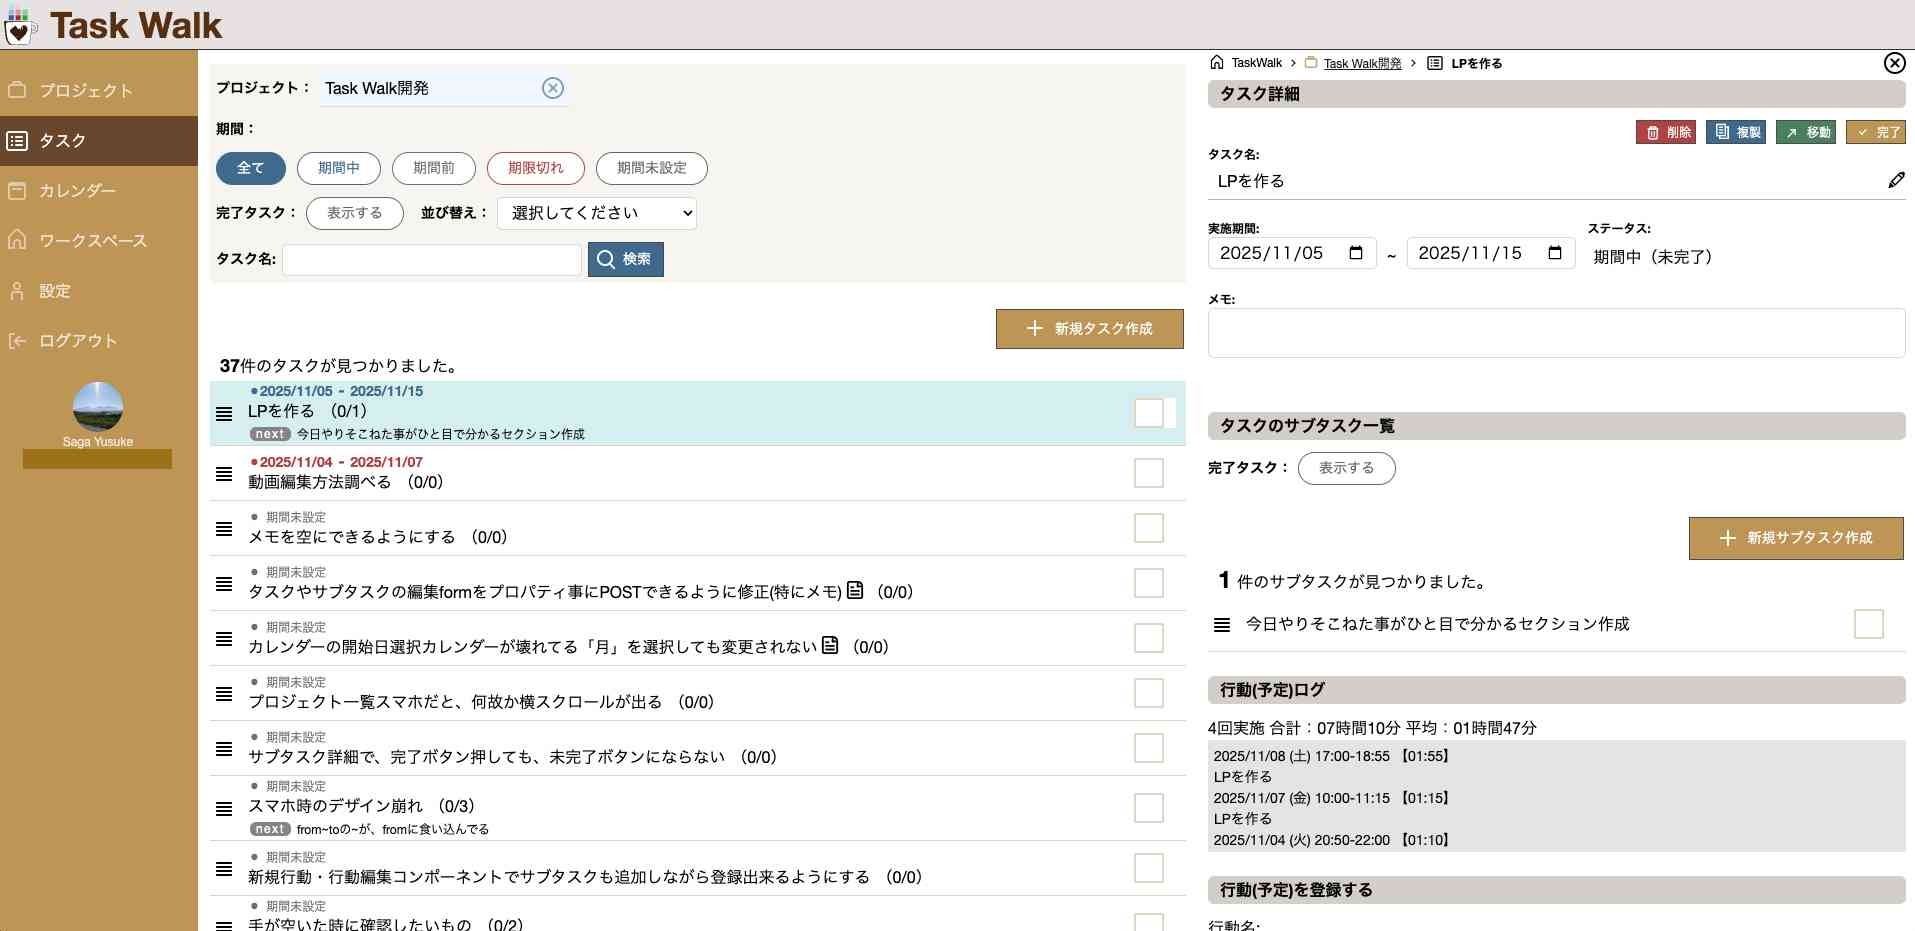Check the subtask 今日やりそこねた事 checkbox
Viewport: 1915px width, 931px height.
1868,623
